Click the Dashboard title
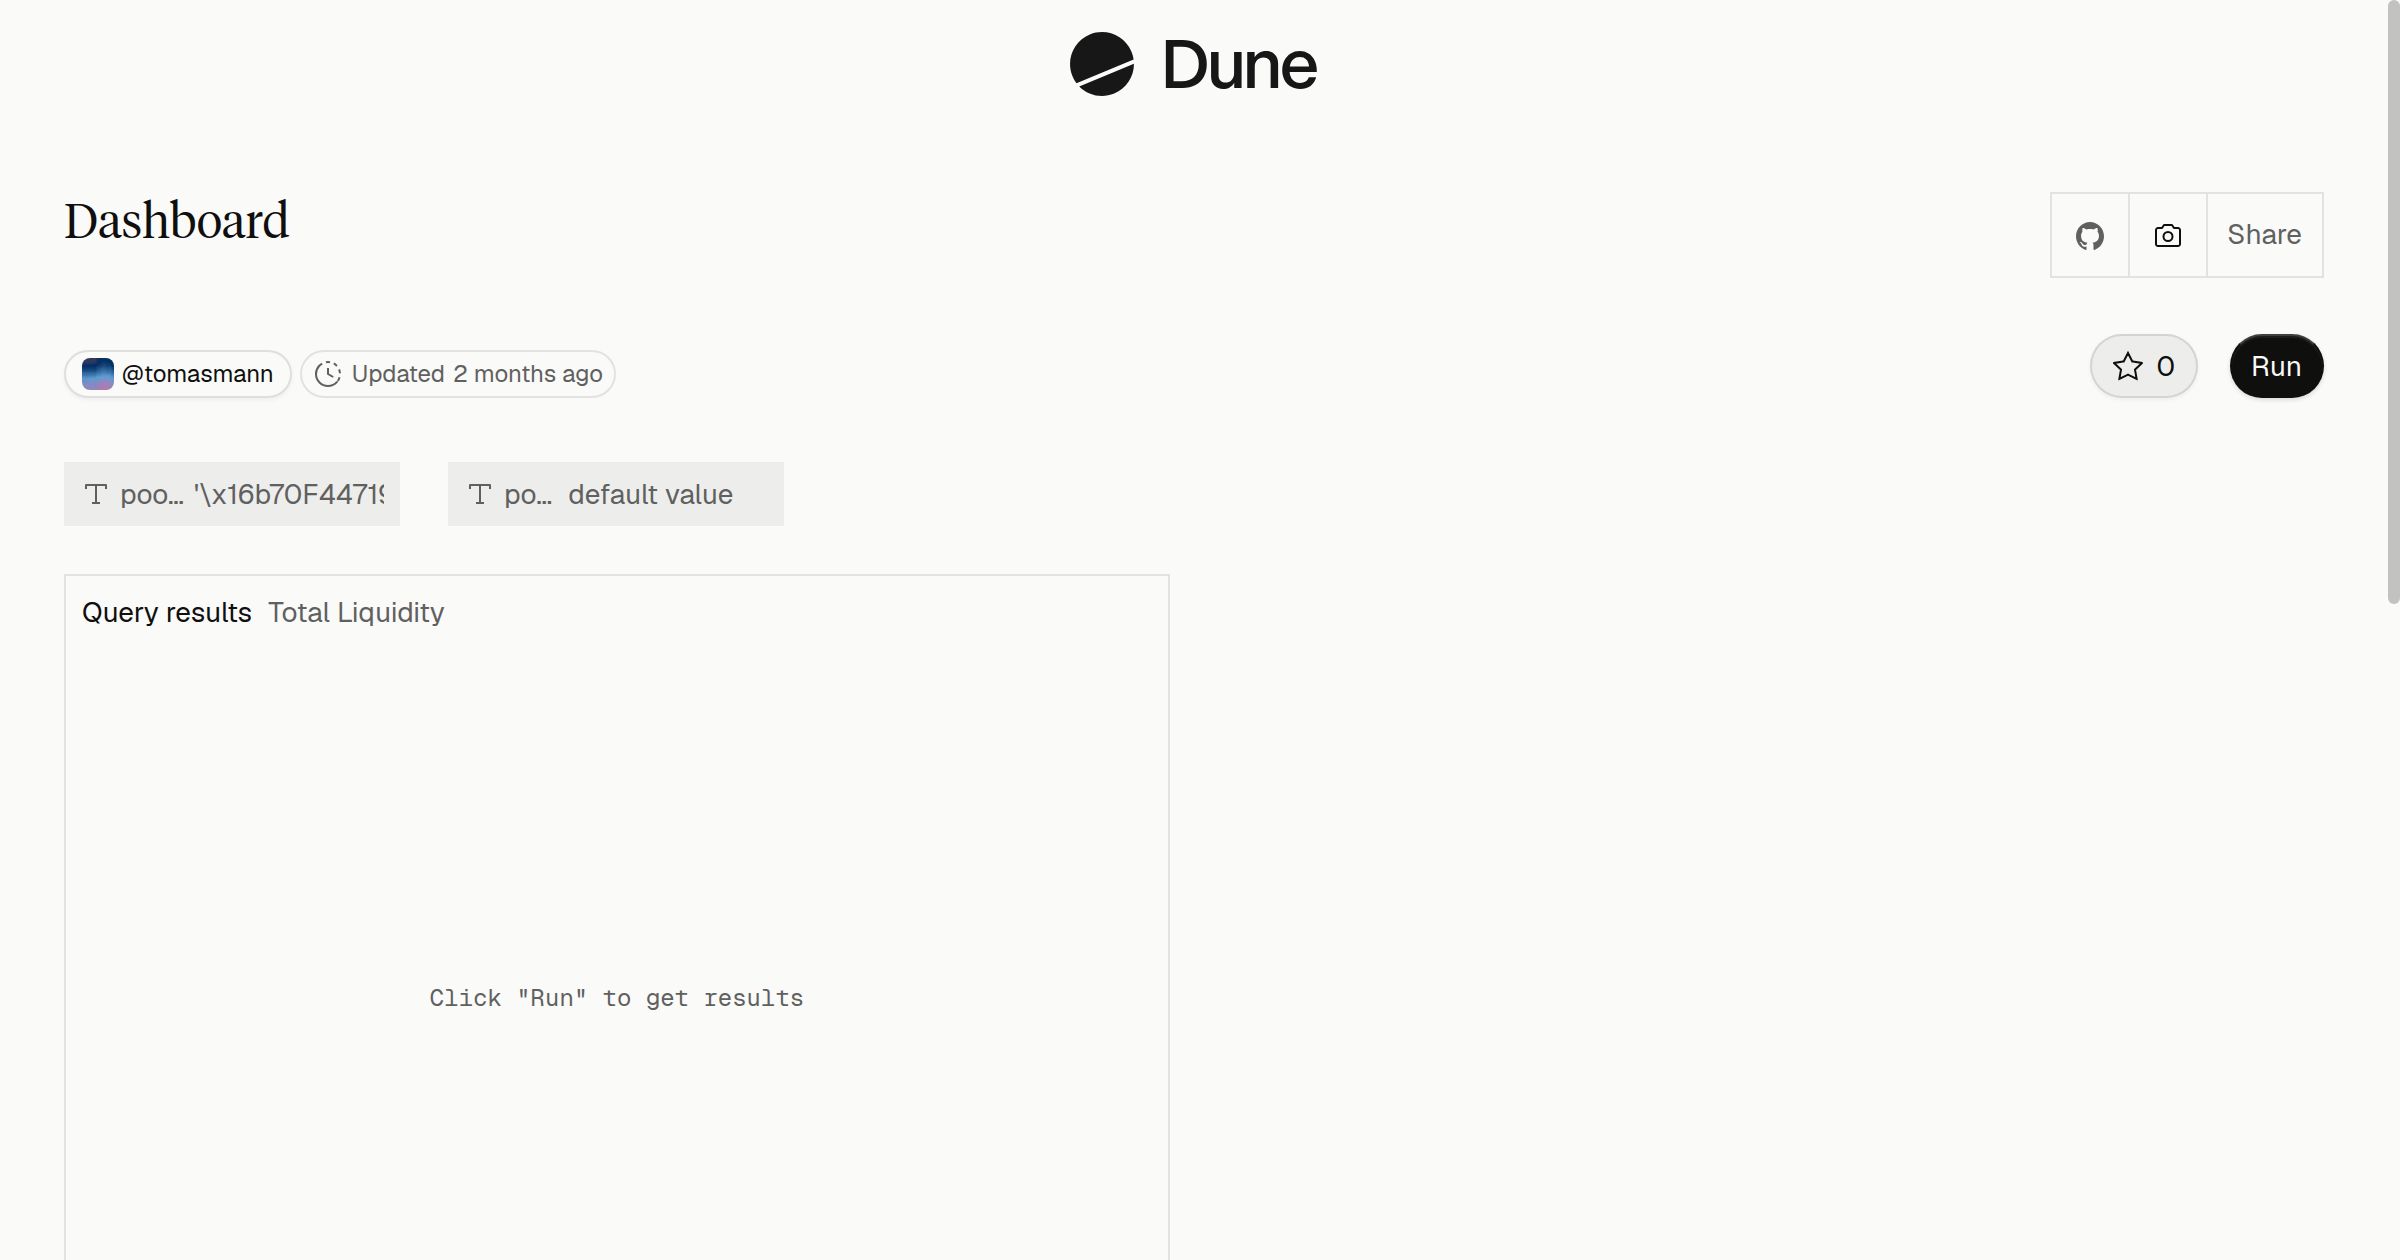The image size is (2400, 1260). 177,221
